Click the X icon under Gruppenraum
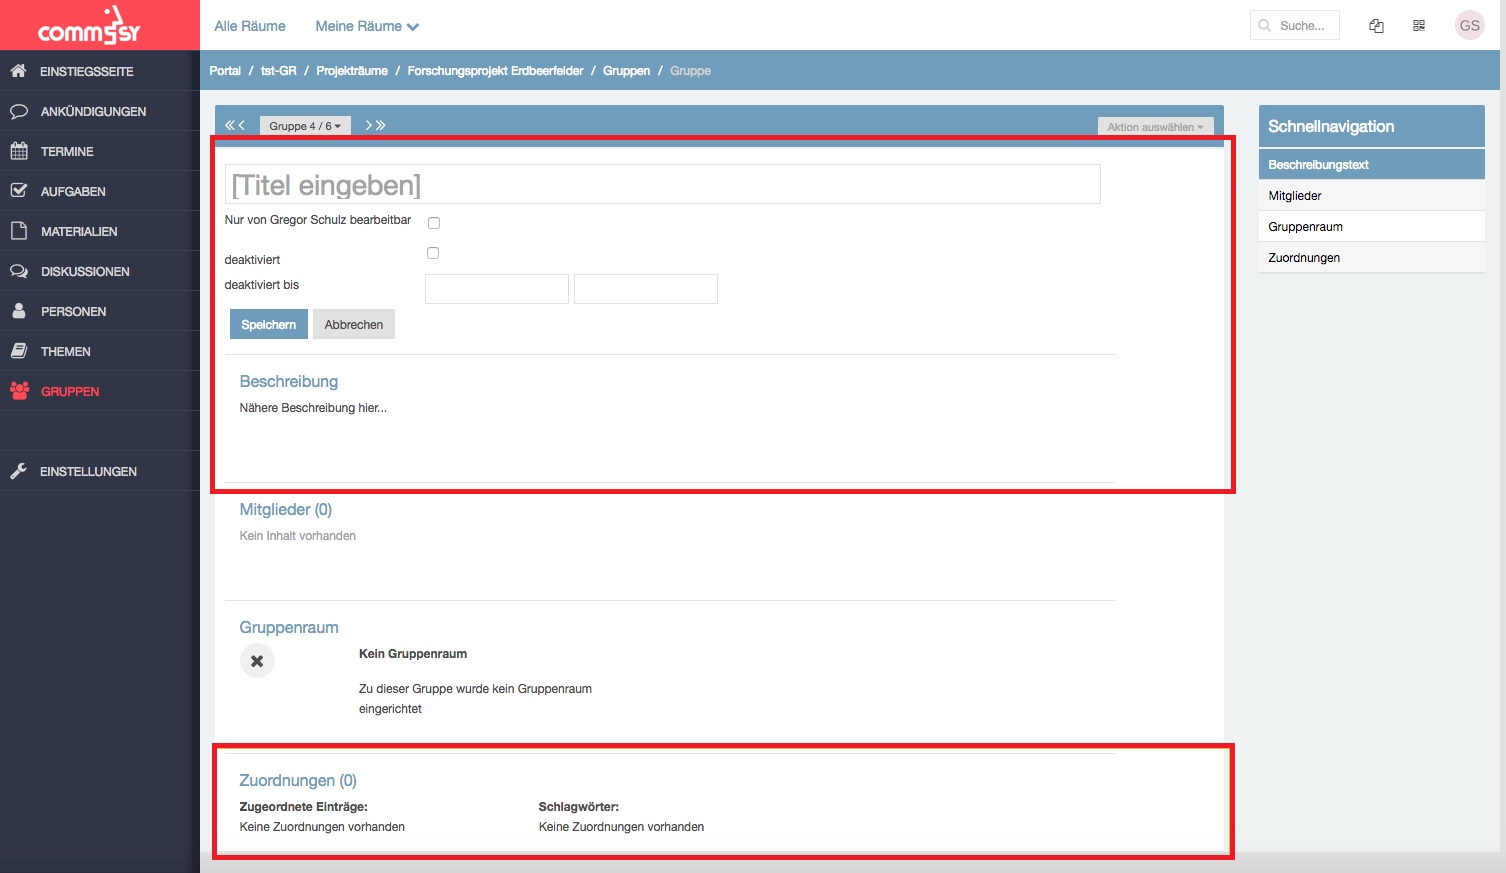This screenshot has height=873, width=1506. tap(257, 661)
